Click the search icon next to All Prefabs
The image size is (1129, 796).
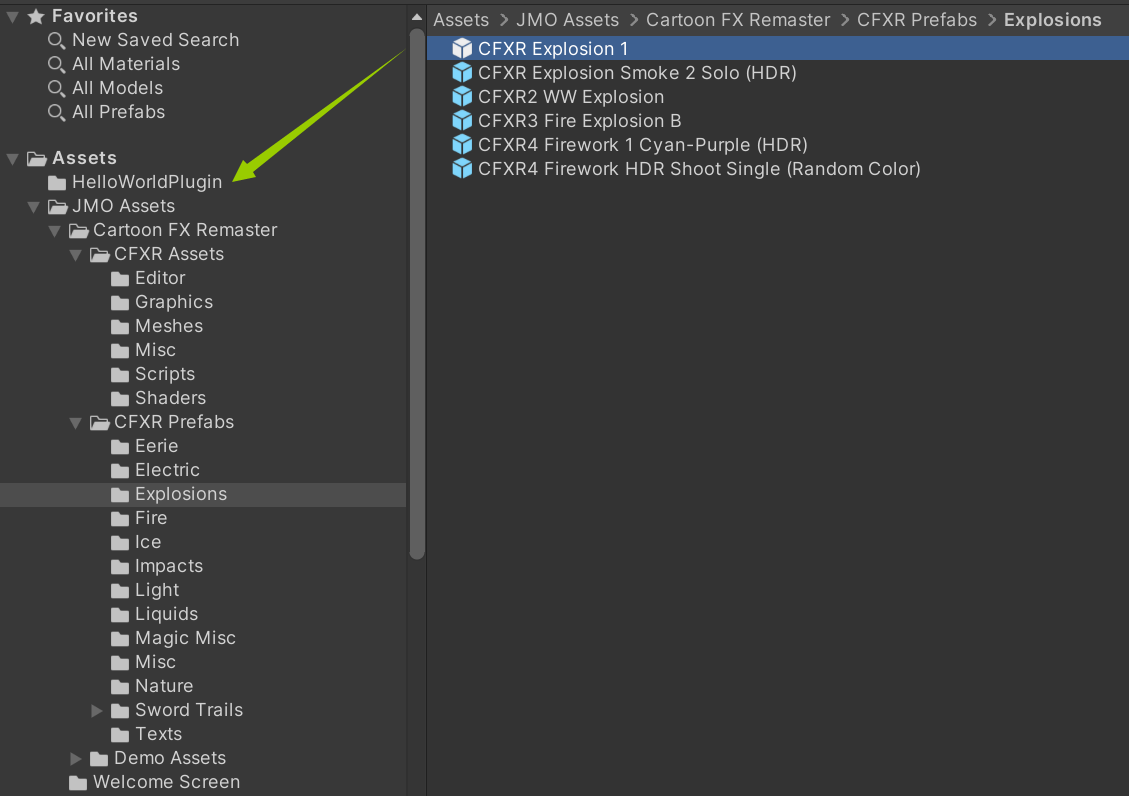click(56, 112)
